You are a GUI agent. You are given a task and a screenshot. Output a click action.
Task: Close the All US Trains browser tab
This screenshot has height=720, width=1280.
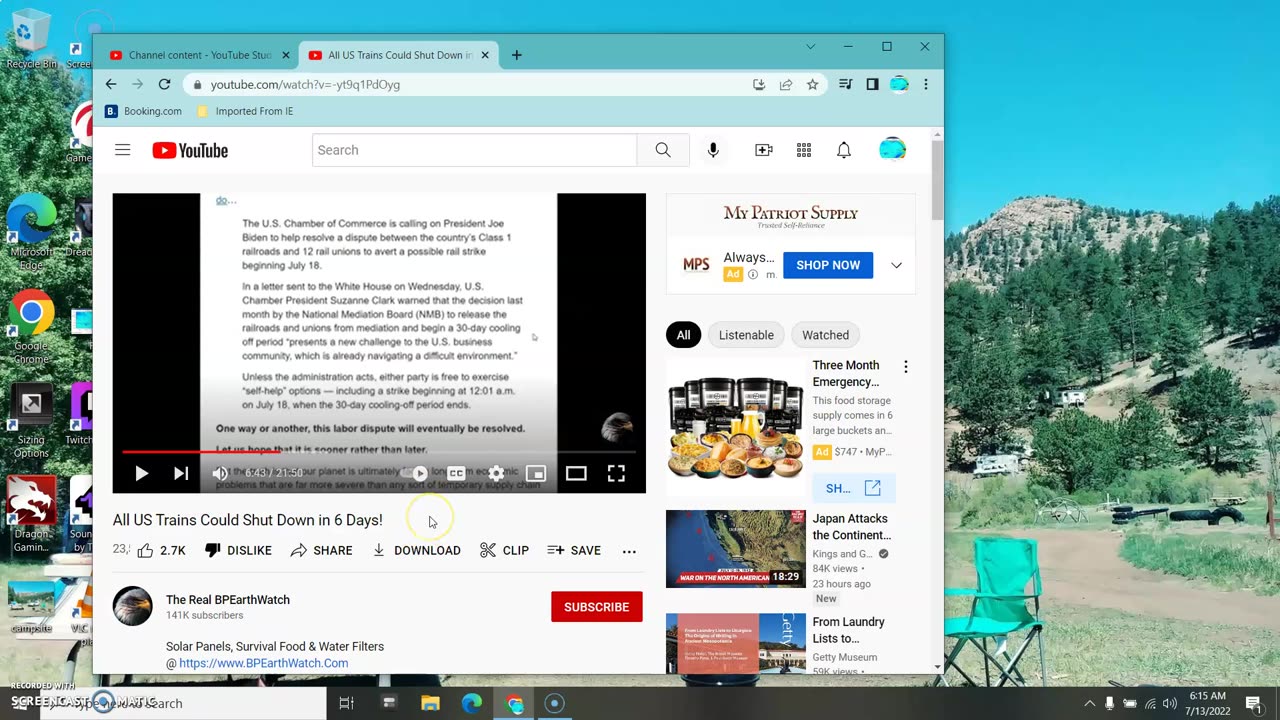(486, 55)
